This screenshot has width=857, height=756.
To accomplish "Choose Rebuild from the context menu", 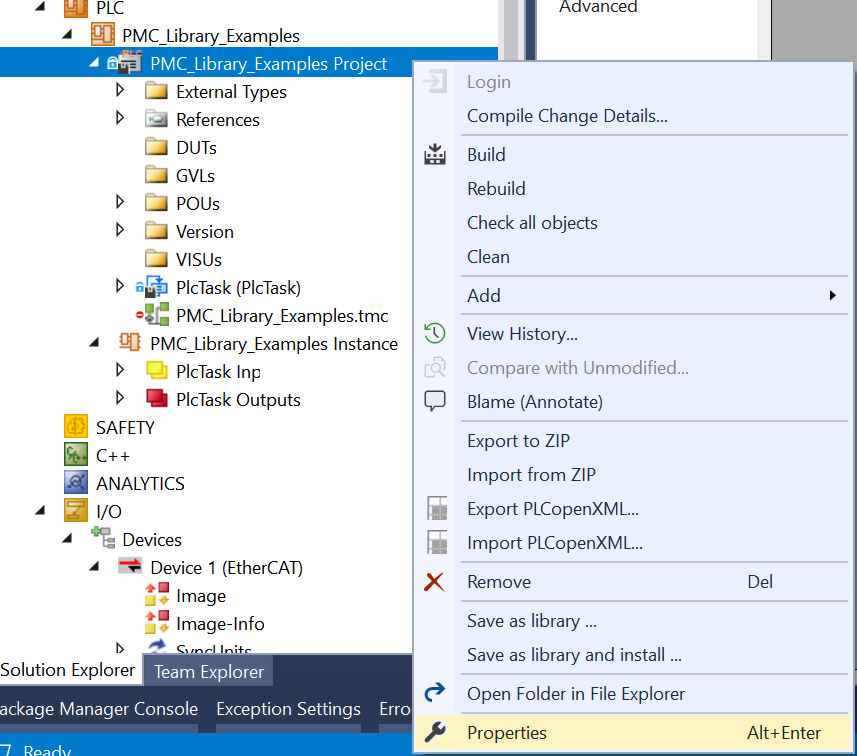I will click(x=496, y=189).
